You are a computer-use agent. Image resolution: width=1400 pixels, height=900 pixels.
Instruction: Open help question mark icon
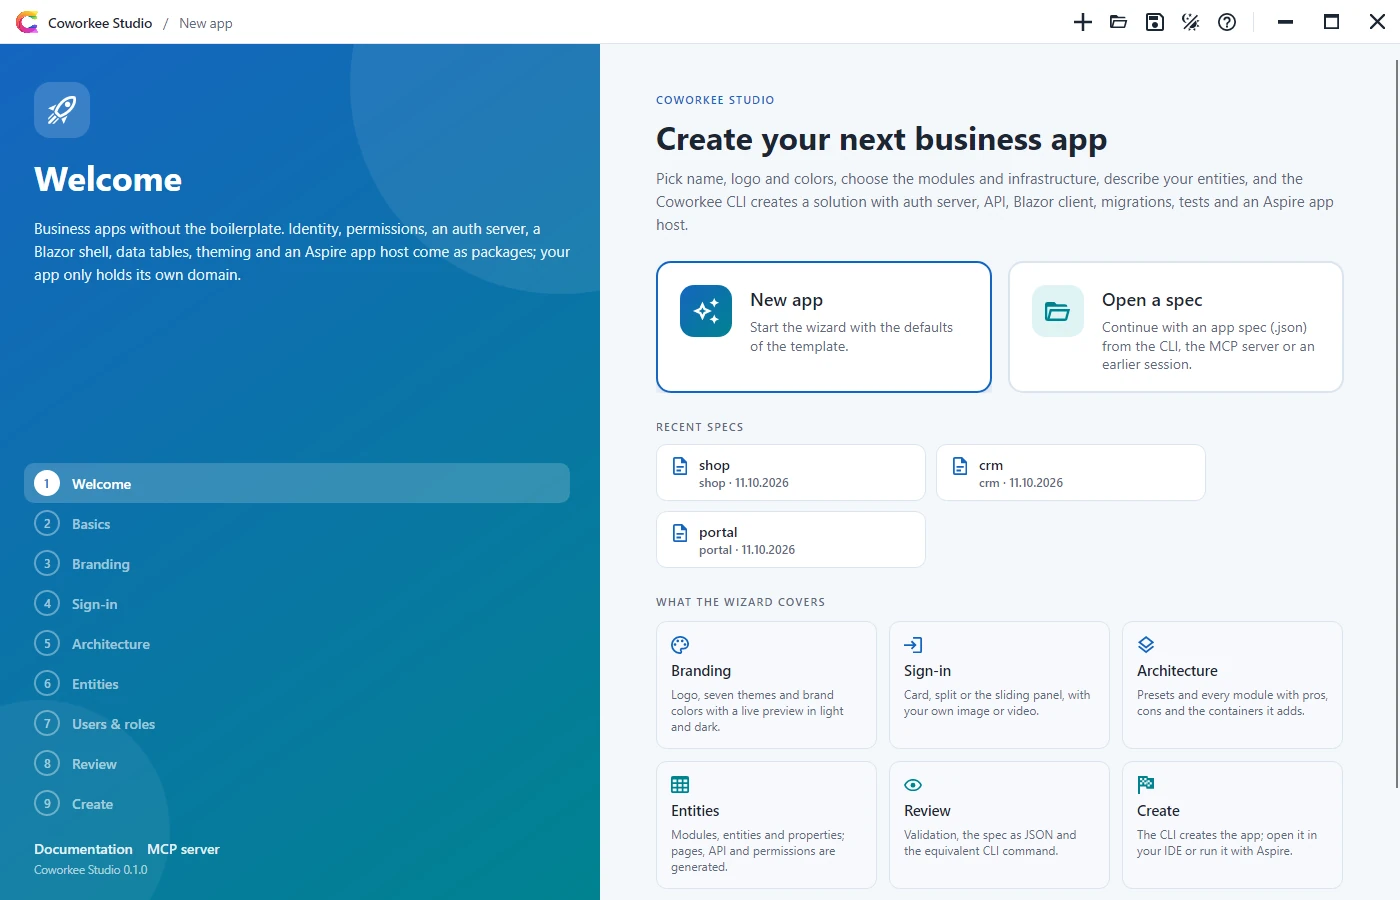1226,22
